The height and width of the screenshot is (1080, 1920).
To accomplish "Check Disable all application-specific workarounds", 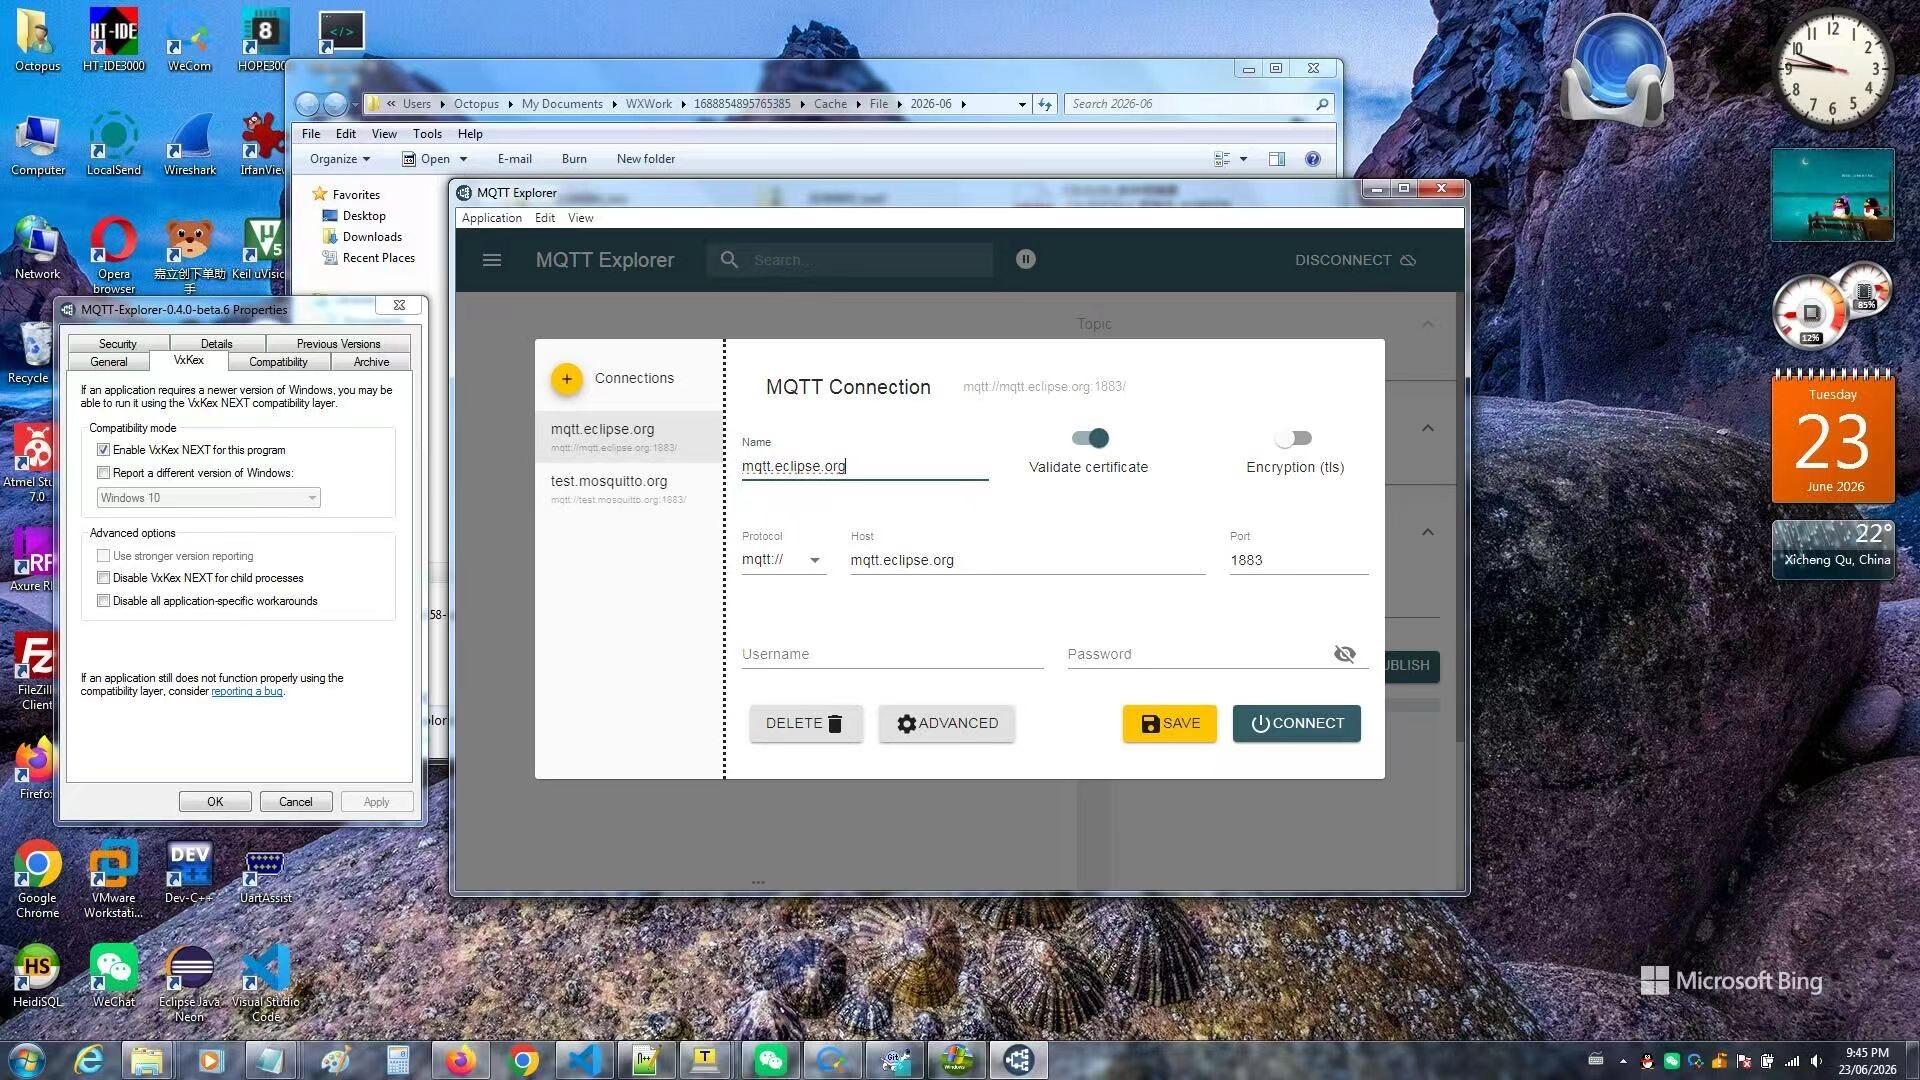I will [x=103, y=601].
